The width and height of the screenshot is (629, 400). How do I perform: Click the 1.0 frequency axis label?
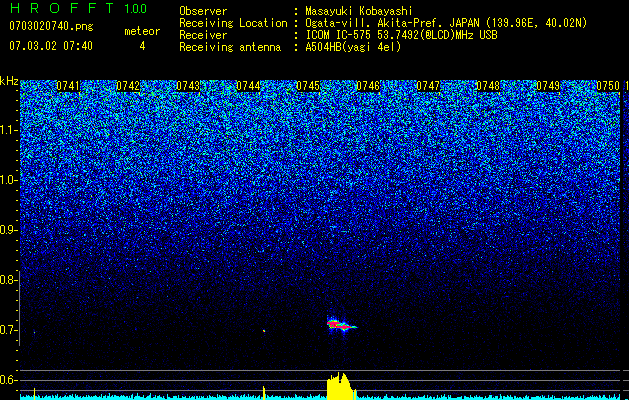[x=7, y=180]
